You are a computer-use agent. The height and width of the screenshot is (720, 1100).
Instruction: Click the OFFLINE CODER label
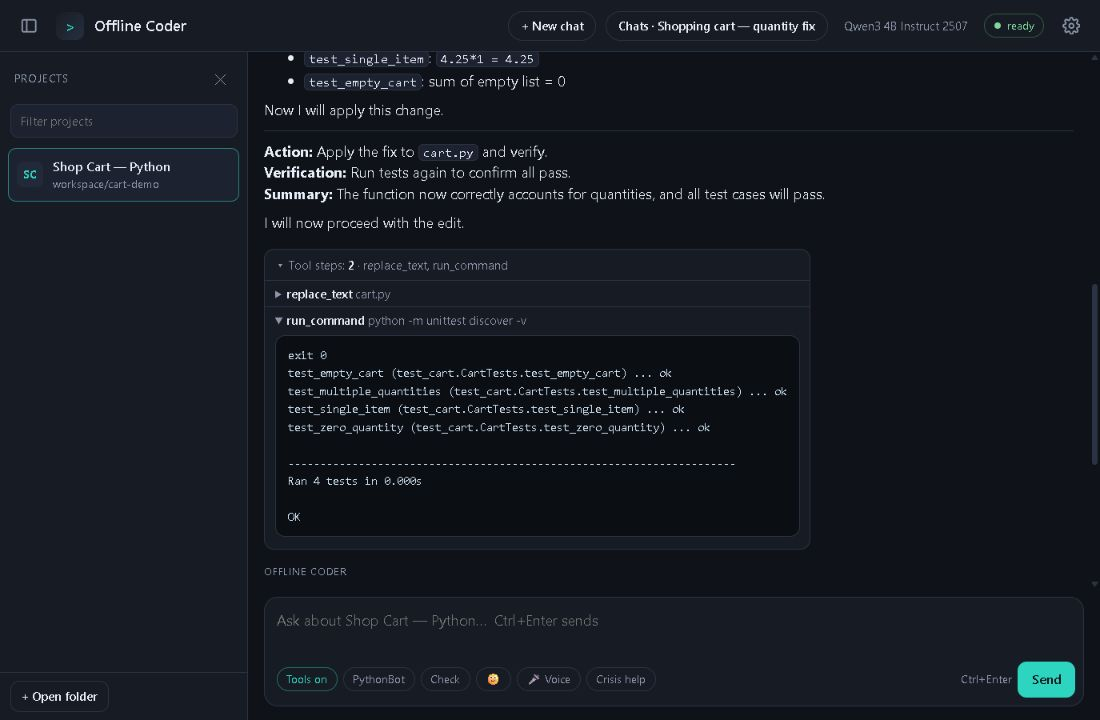(305, 571)
